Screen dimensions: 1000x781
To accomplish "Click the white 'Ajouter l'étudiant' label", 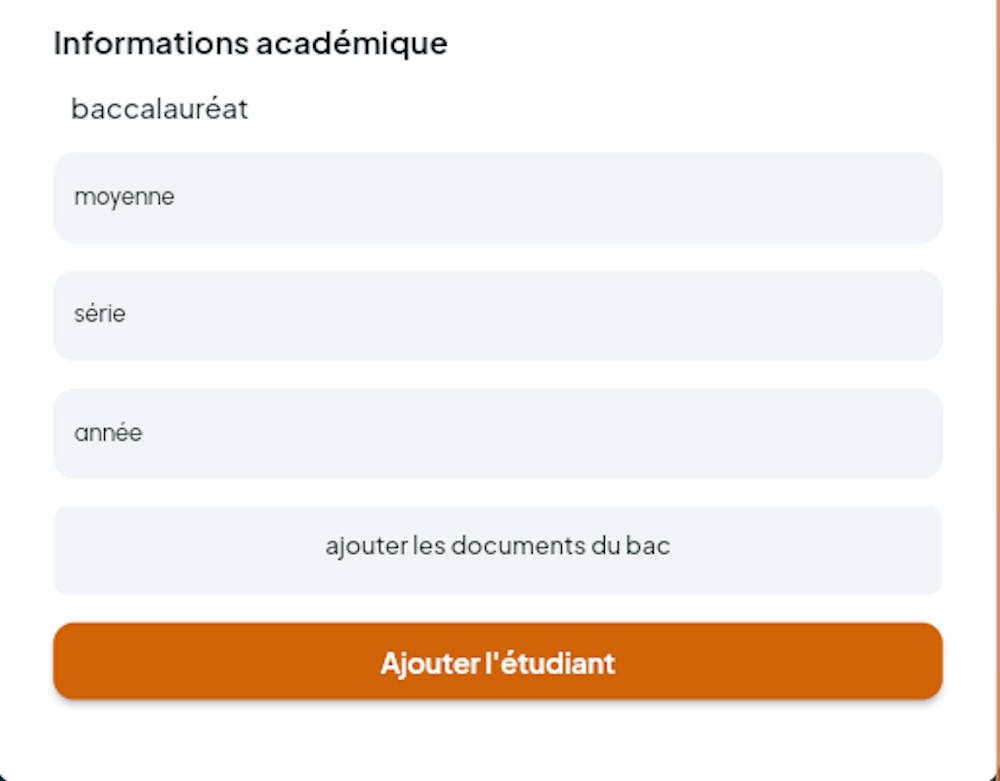I will point(497,662).
